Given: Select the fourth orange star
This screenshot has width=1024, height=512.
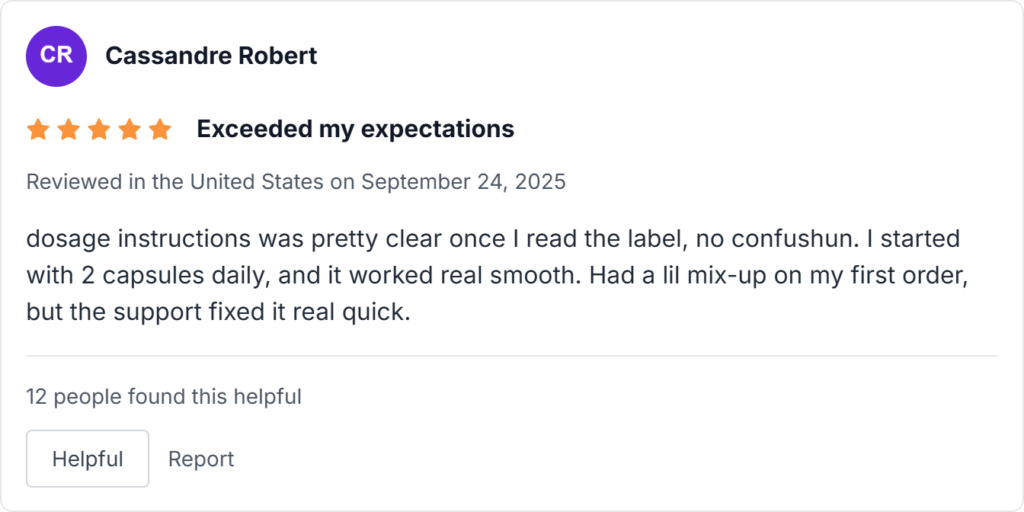Looking at the screenshot, I should (129, 129).
